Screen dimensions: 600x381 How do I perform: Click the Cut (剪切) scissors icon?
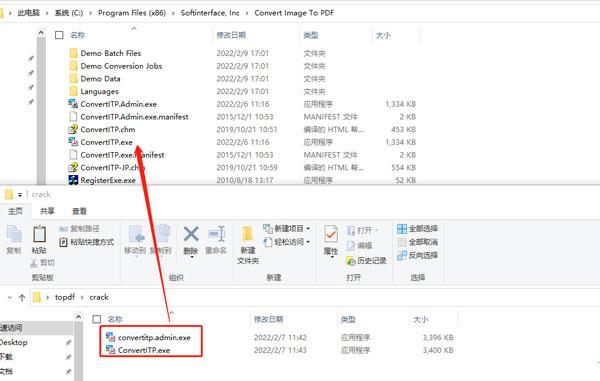tap(34, 263)
